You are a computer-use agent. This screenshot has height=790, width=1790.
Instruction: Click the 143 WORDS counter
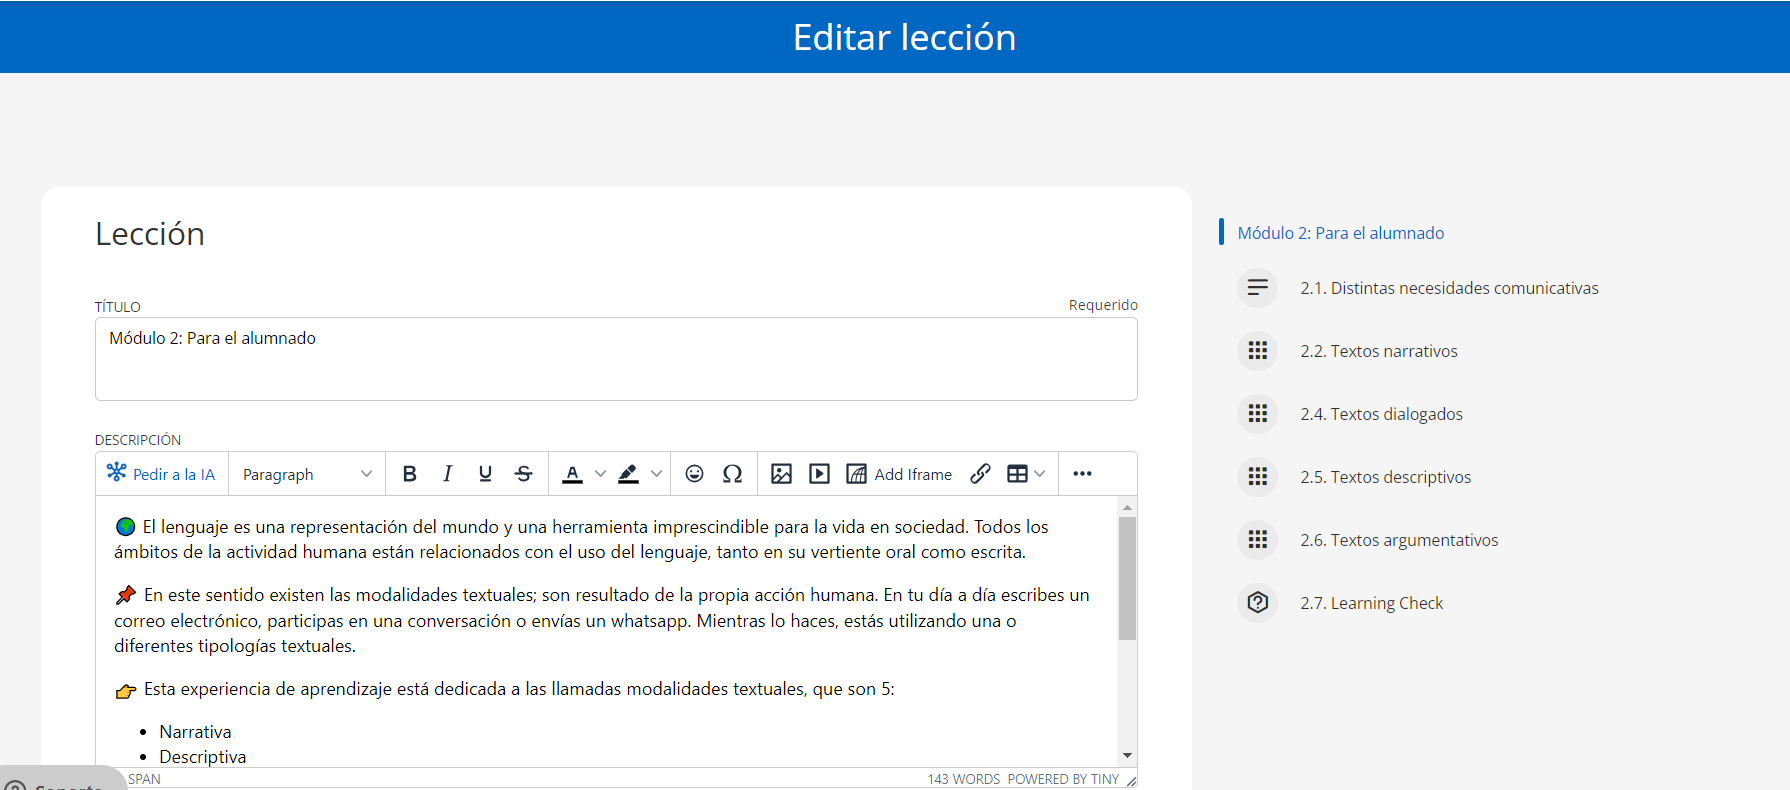pos(963,779)
